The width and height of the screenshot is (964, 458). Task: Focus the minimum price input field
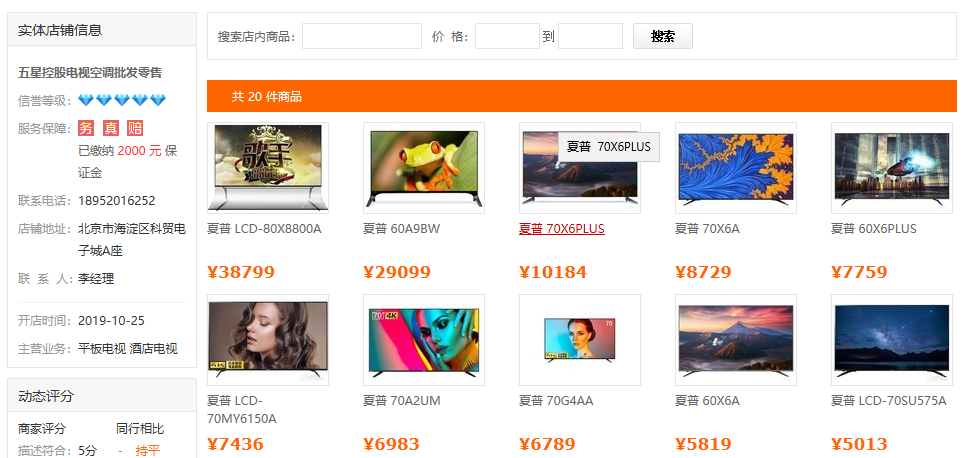click(x=507, y=36)
